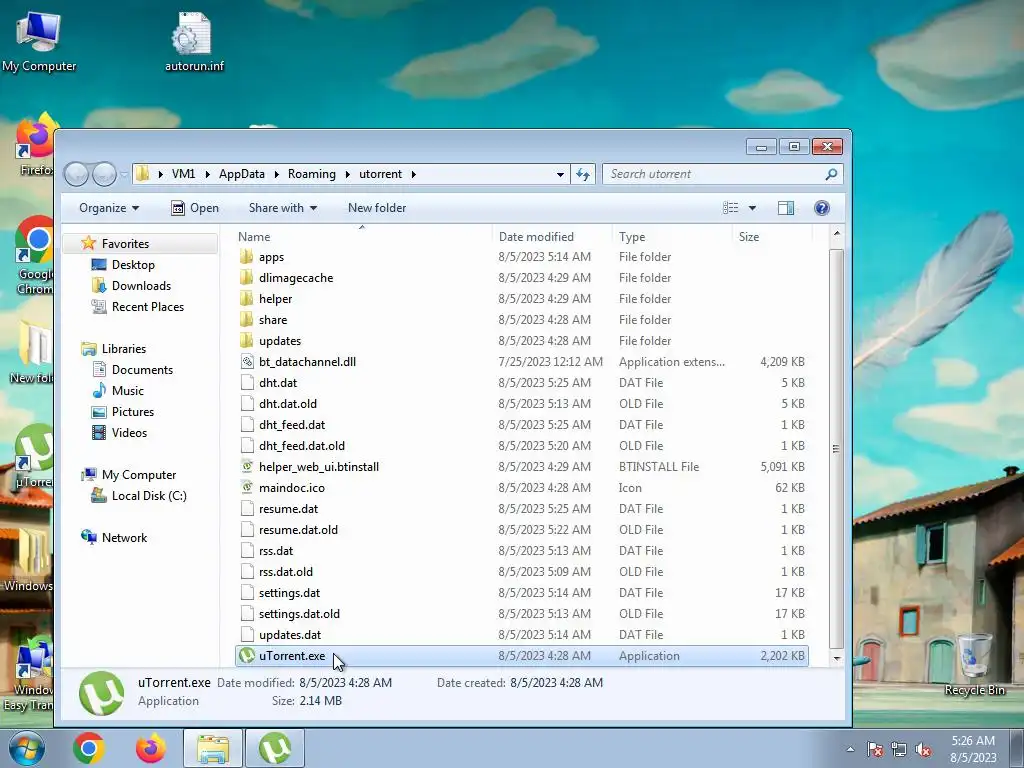This screenshot has width=1024, height=768.
Task: Expand arrow after AppData in breadcrumb
Action: (x=276, y=174)
